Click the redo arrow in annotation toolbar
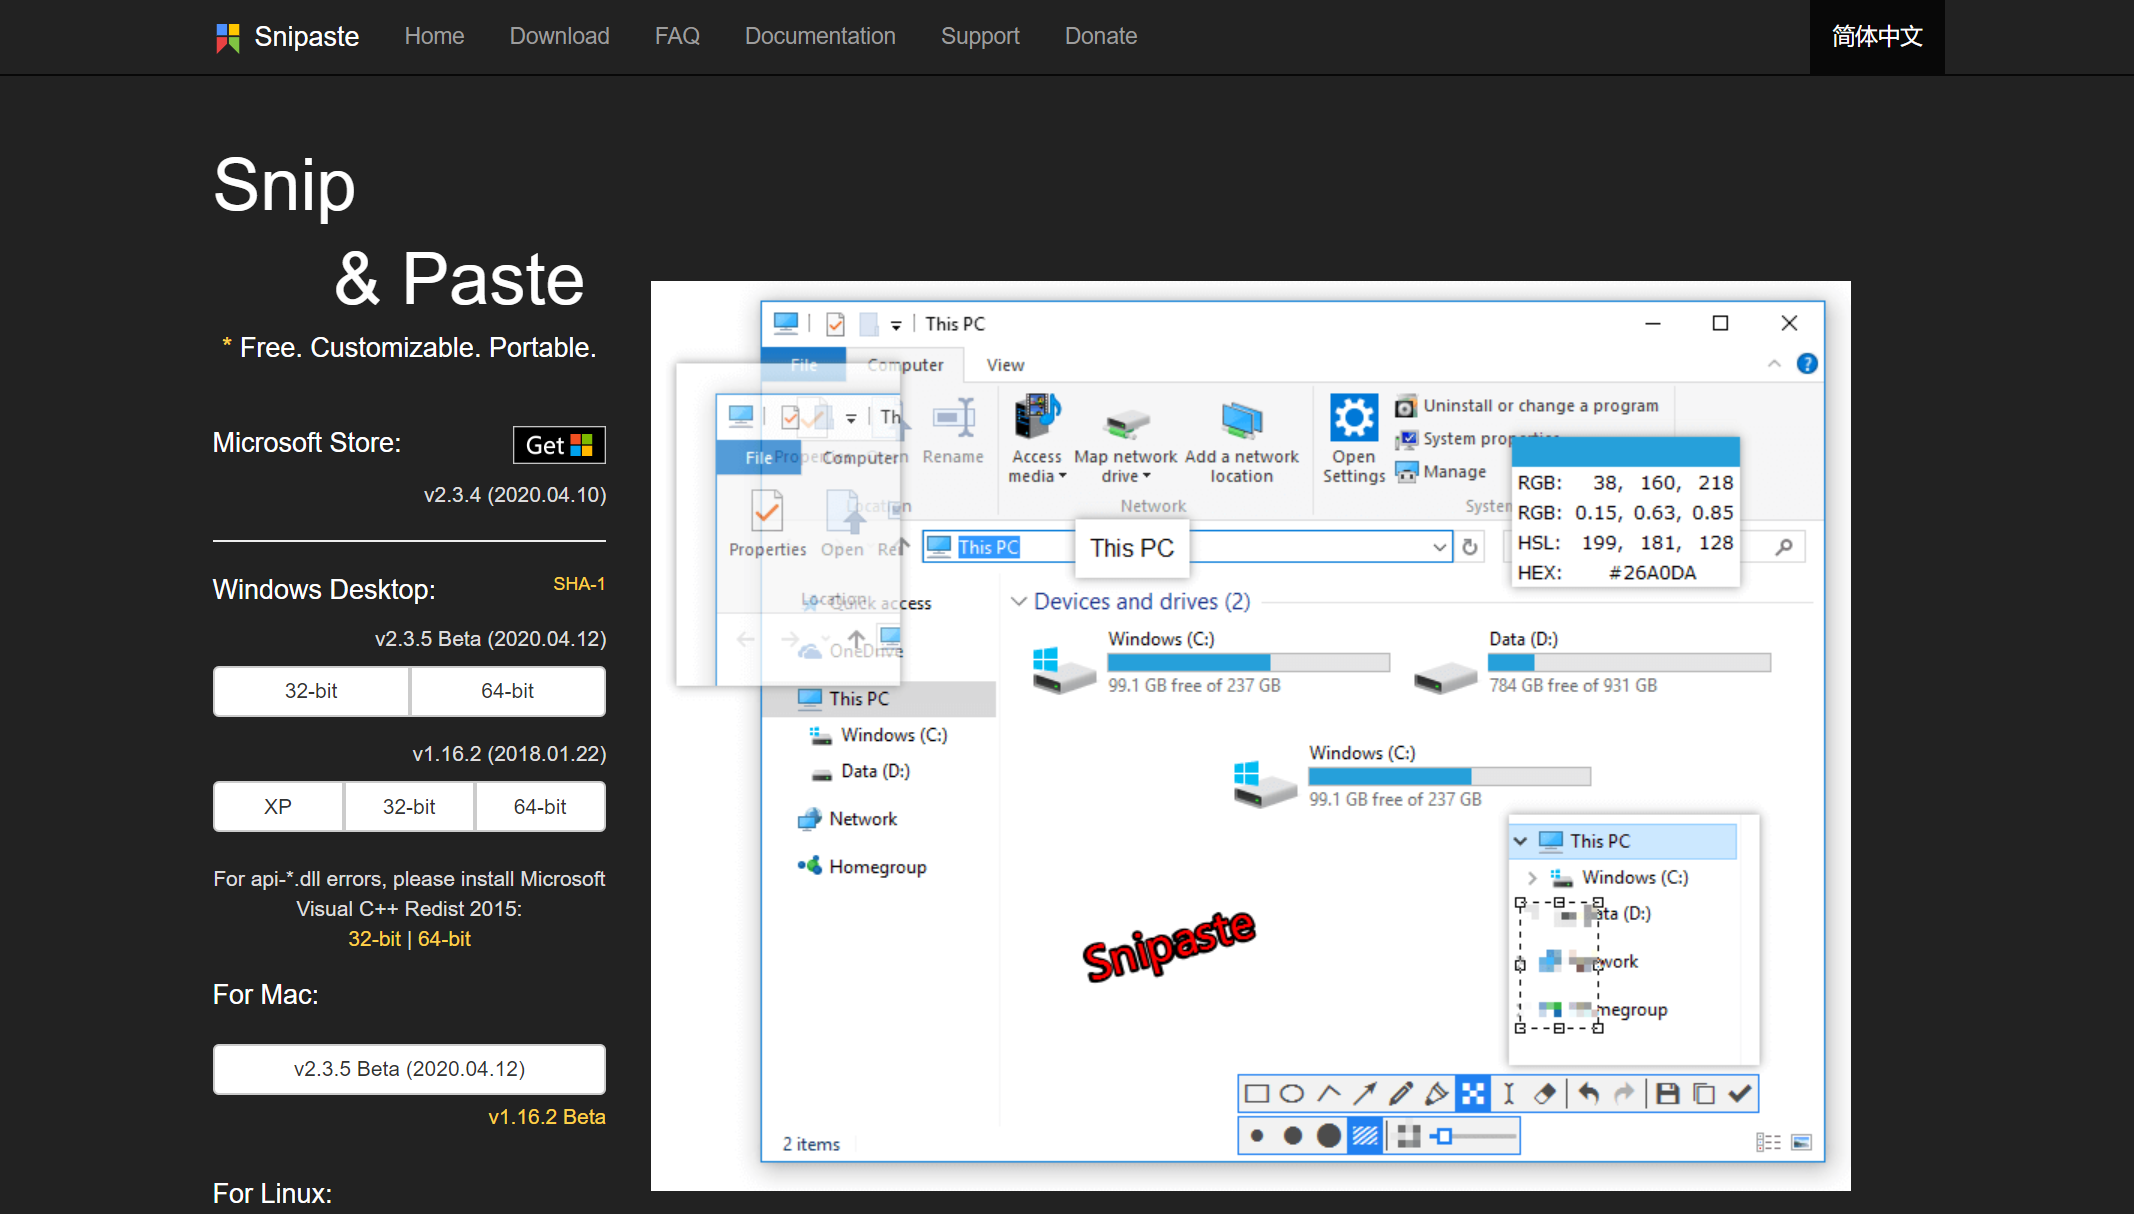This screenshot has width=2134, height=1214. [x=1624, y=1094]
